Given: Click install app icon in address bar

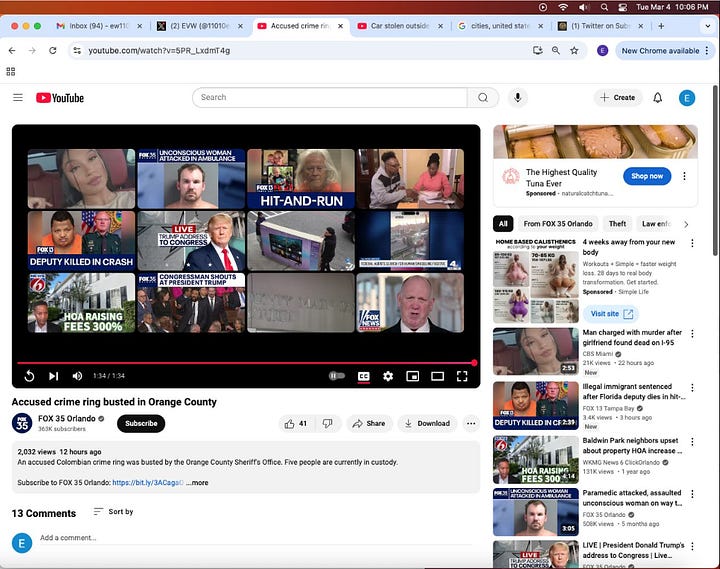Looking at the screenshot, I should (537, 51).
